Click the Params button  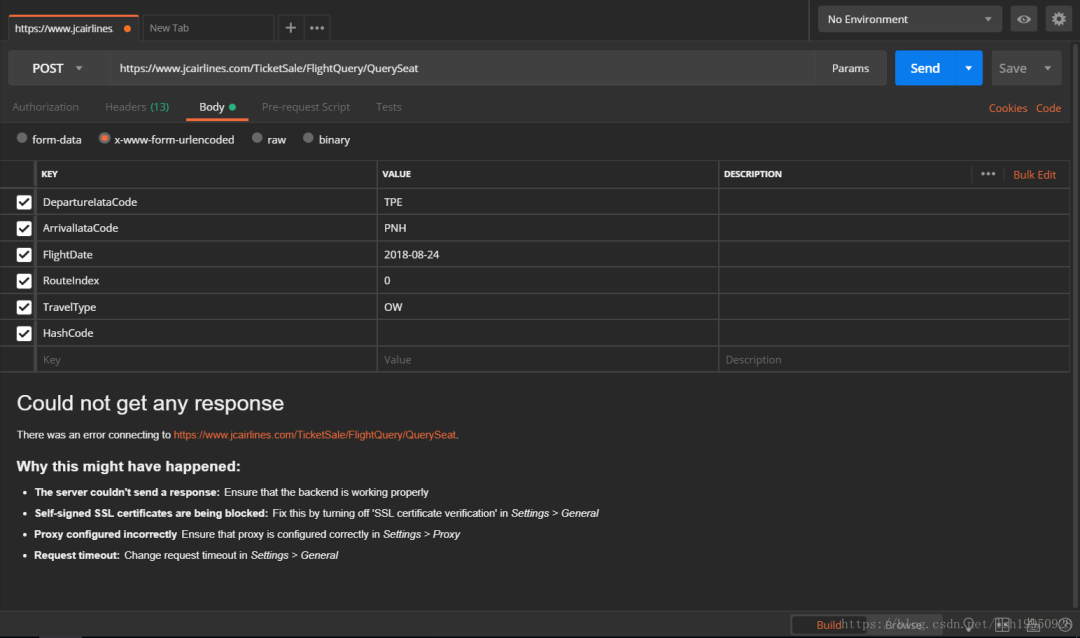coord(850,68)
